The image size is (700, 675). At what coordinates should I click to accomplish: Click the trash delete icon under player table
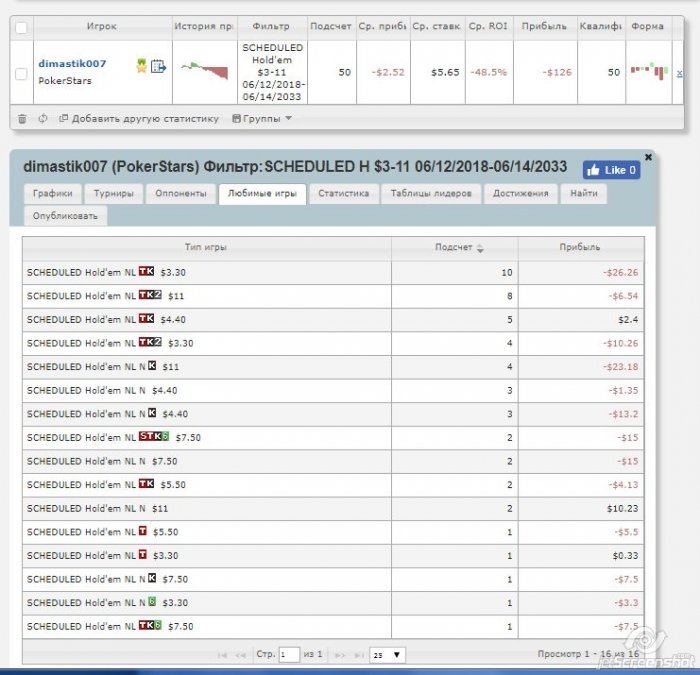coord(22,119)
